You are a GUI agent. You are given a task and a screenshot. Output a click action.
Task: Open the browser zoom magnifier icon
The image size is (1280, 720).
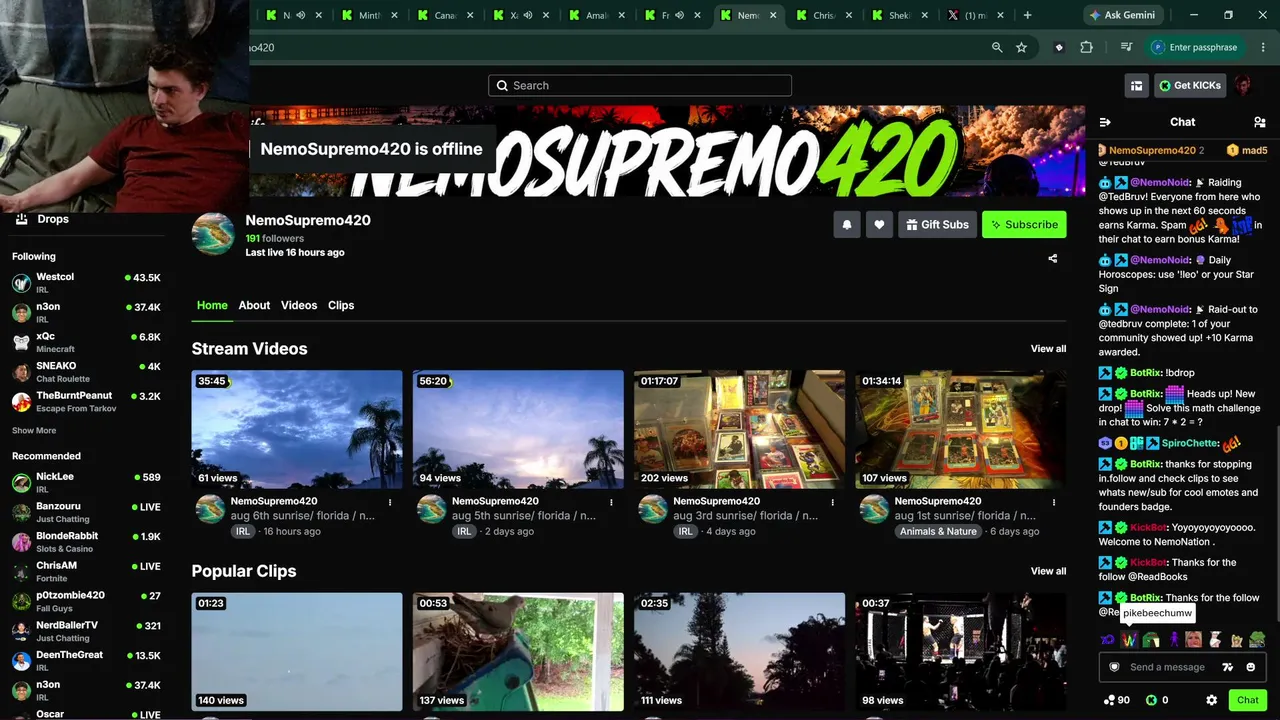coord(997,47)
